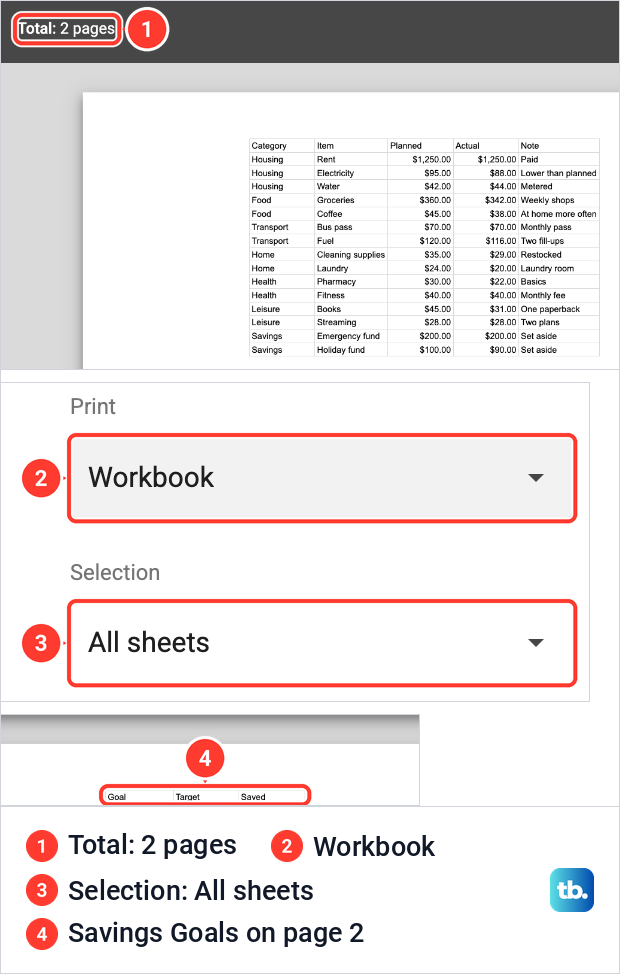Click the 'Planned' column header in preview
Image resolution: width=620 pixels, height=974 pixels.
click(406, 146)
